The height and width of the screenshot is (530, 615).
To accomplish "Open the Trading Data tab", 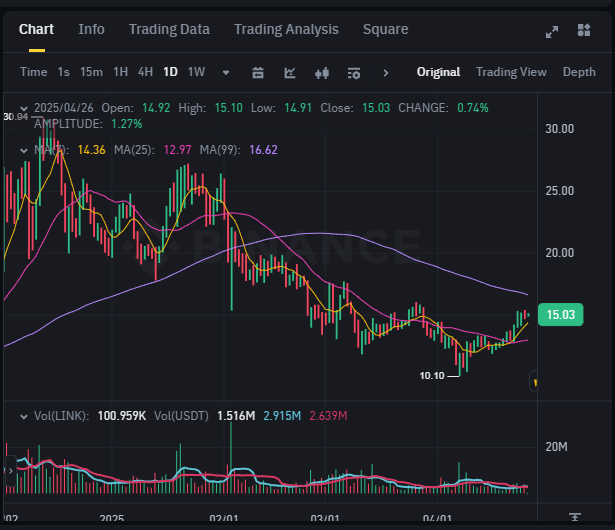I will click(x=169, y=29).
